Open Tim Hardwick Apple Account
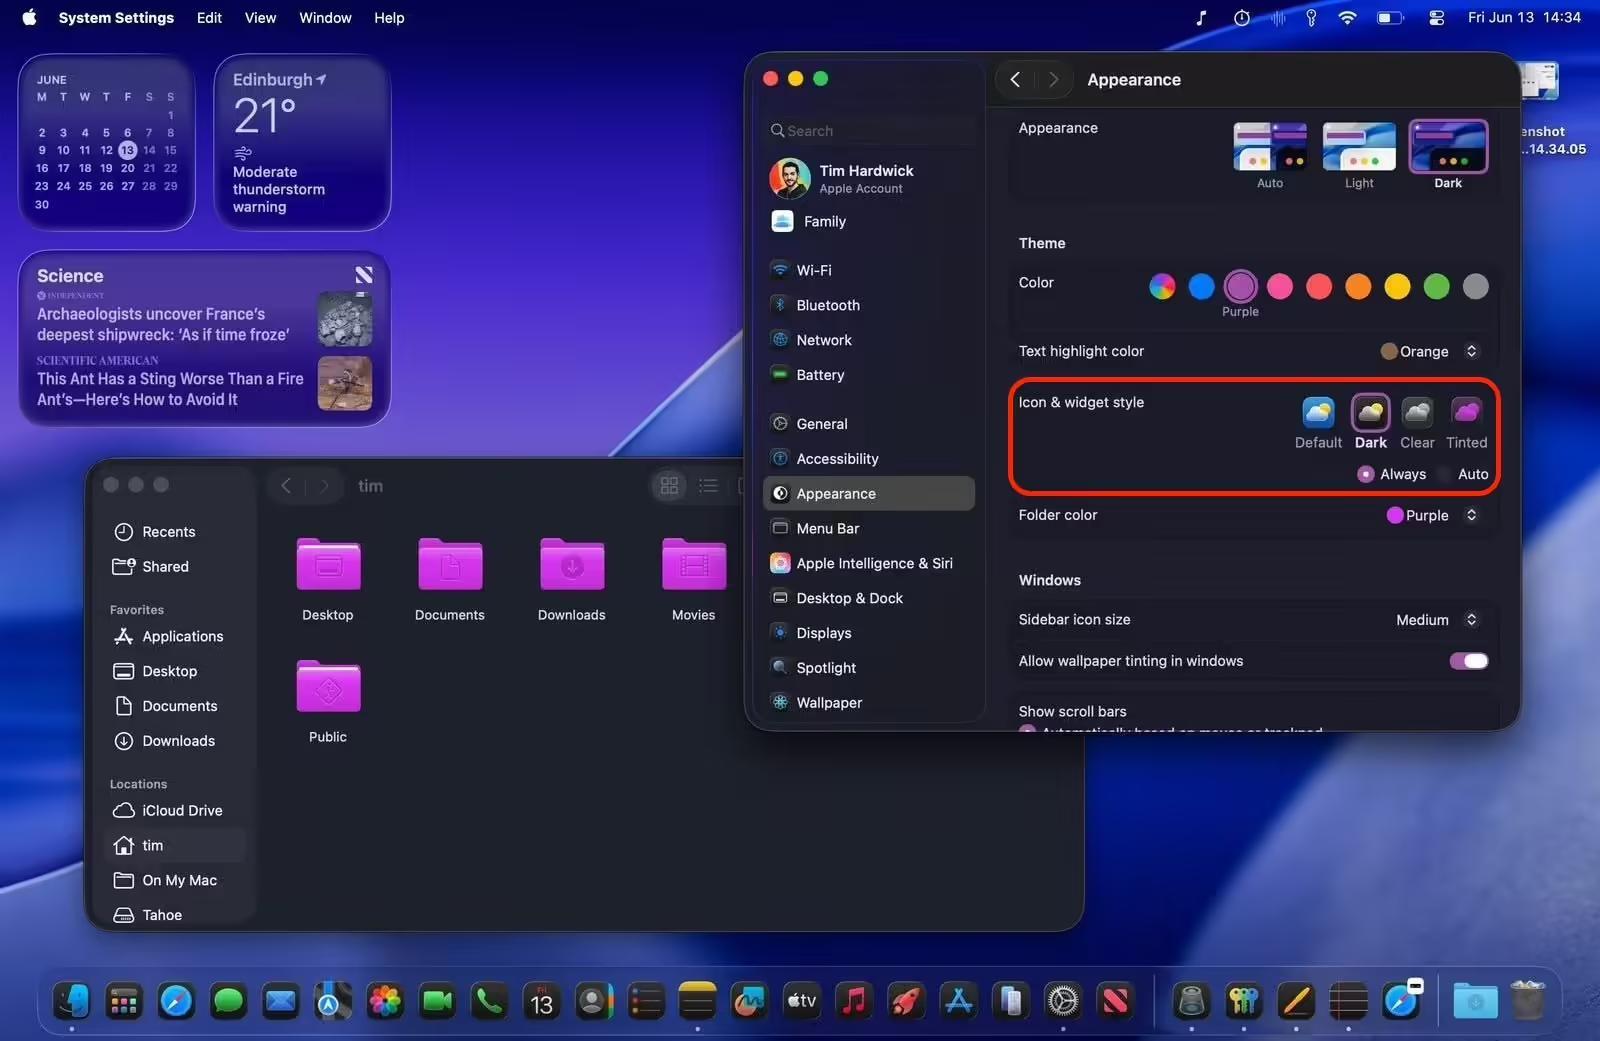Image resolution: width=1600 pixels, height=1041 pixels. tap(865, 179)
